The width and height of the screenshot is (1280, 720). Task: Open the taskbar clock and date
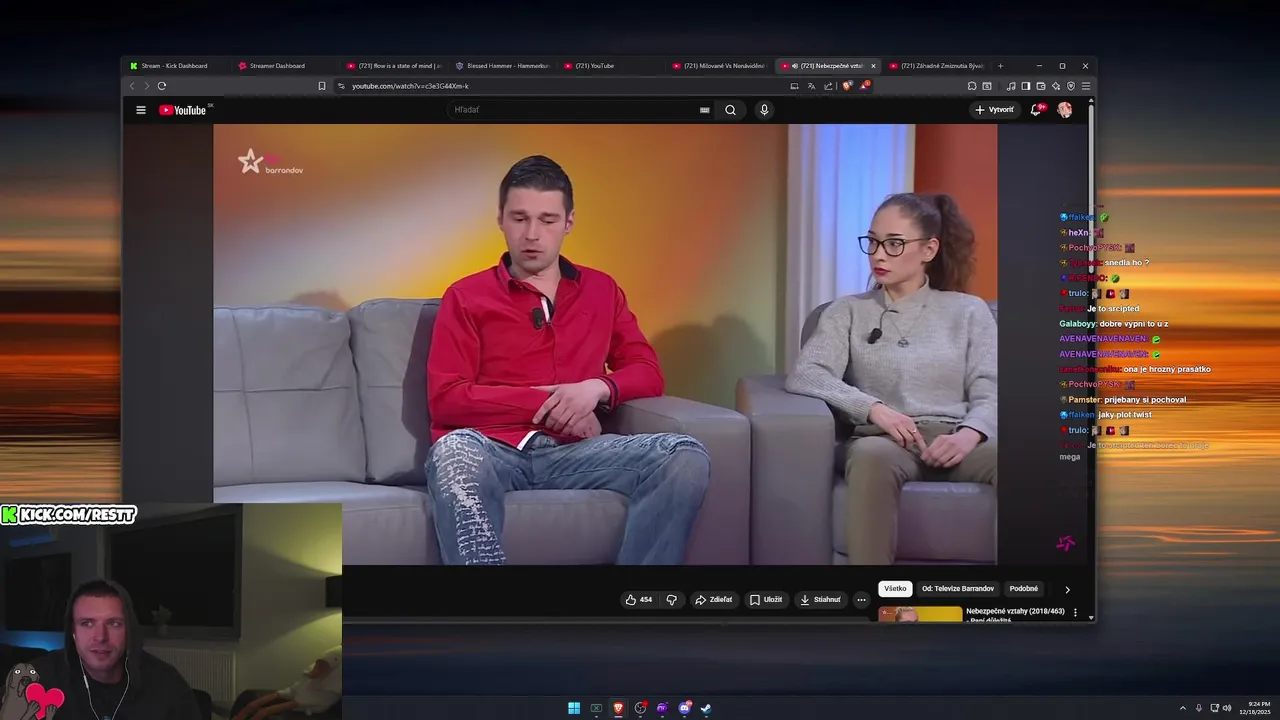(1257, 708)
